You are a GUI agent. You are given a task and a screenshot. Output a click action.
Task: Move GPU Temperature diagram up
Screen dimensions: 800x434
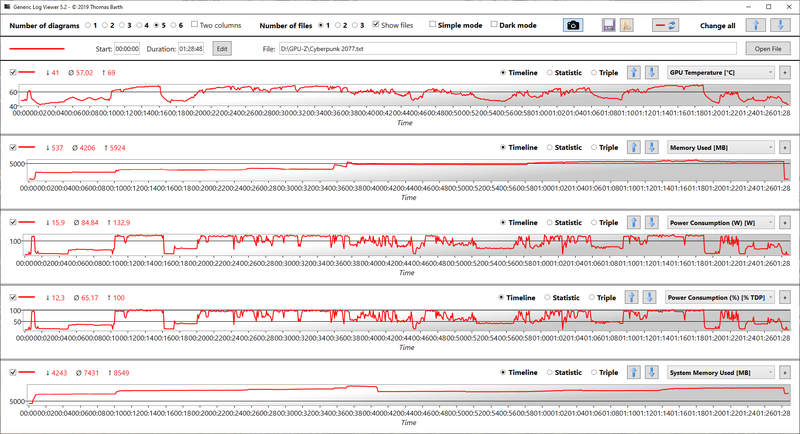tap(634, 72)
